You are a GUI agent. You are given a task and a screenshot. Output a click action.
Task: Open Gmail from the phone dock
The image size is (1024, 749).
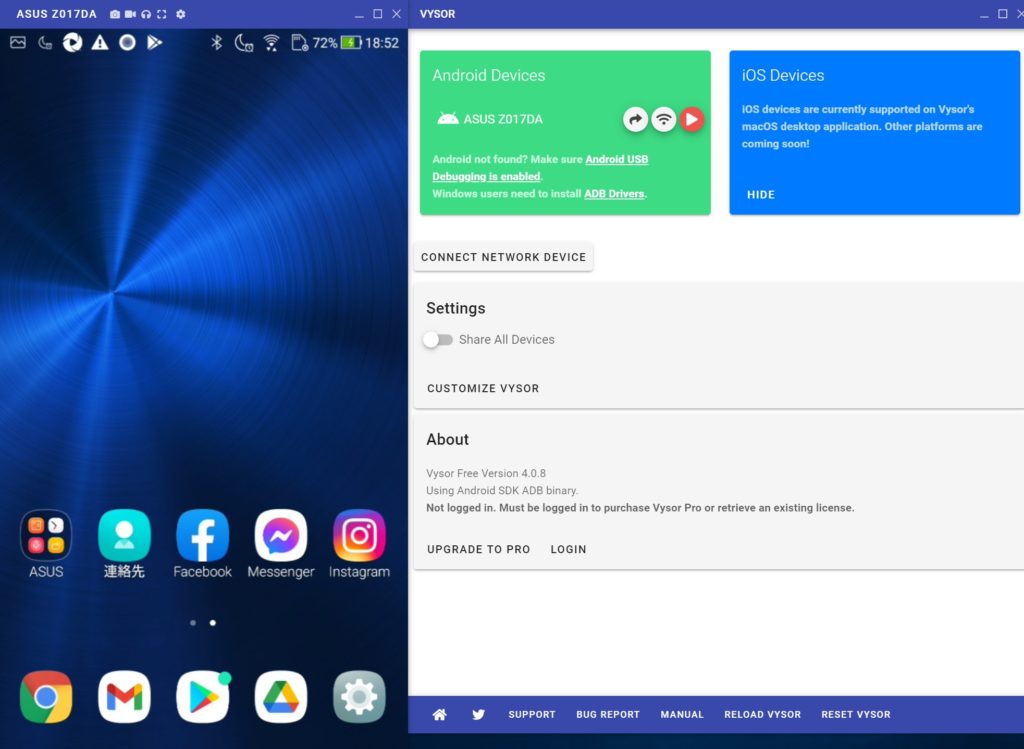pos(124,697)
